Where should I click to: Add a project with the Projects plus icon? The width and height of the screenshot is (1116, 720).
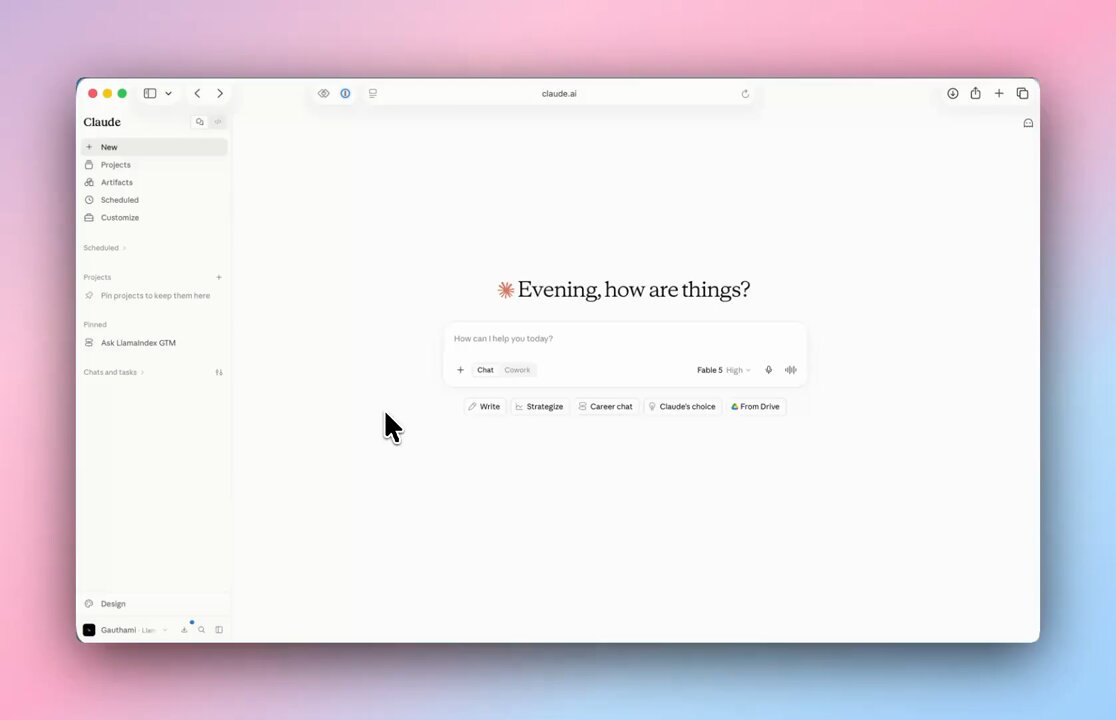click(219, 277)
